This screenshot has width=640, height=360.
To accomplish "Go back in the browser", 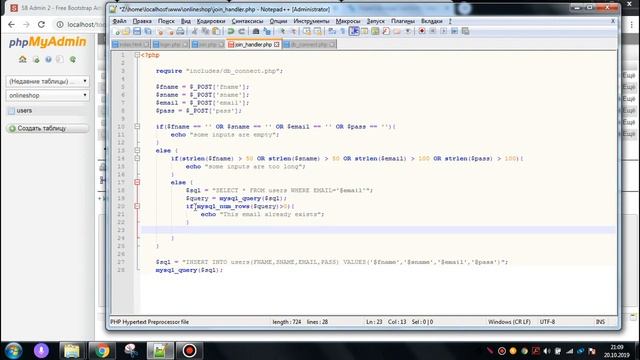I will pos(11,24).
